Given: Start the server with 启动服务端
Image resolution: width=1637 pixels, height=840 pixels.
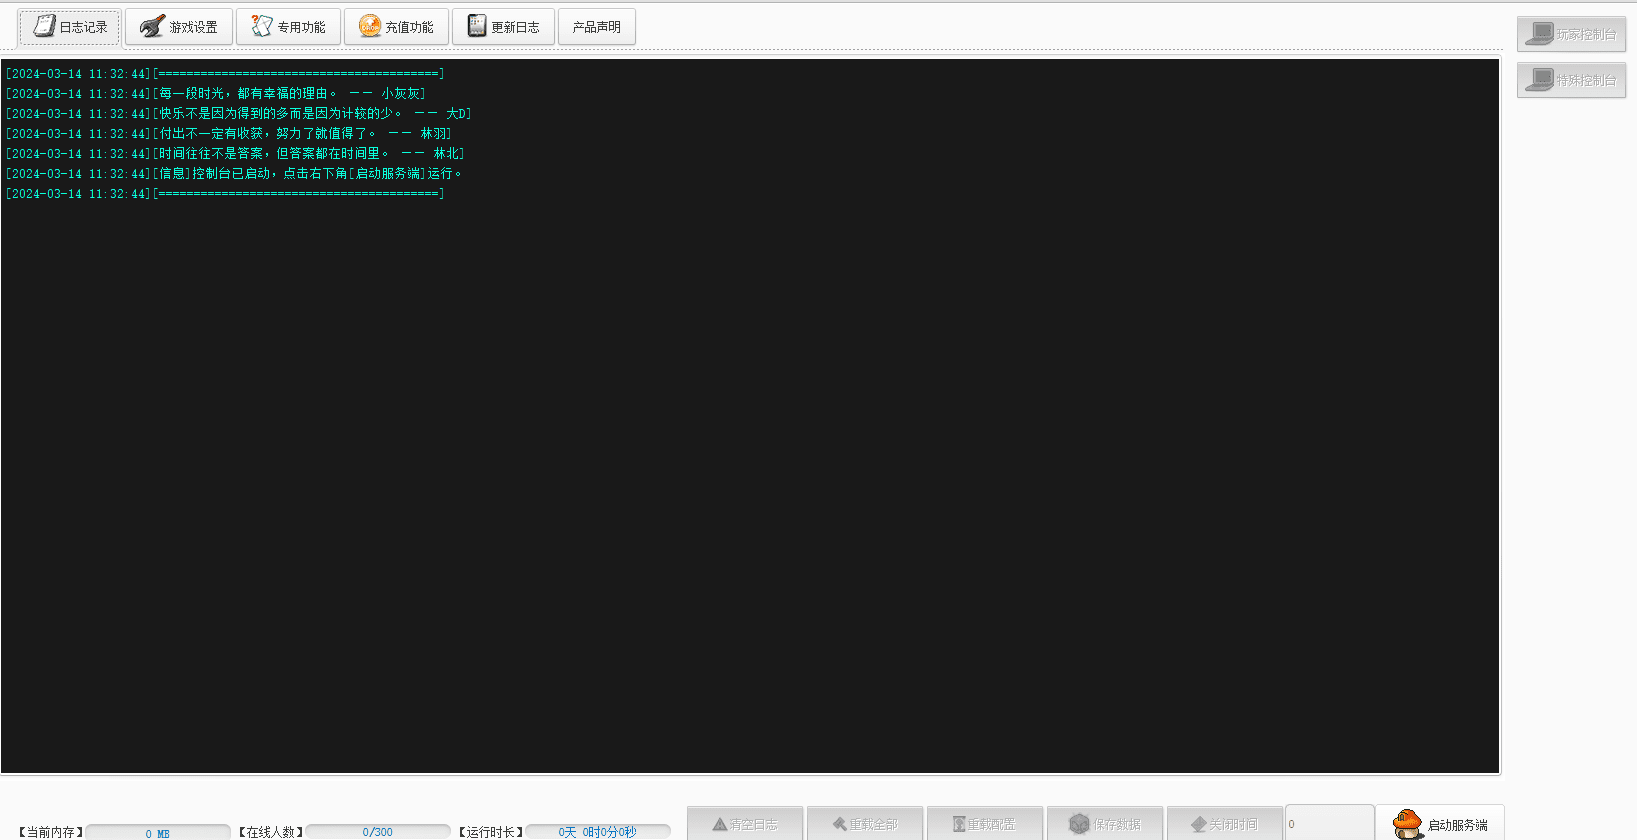Looking at the screenshot, I should tap(1440, 824).
